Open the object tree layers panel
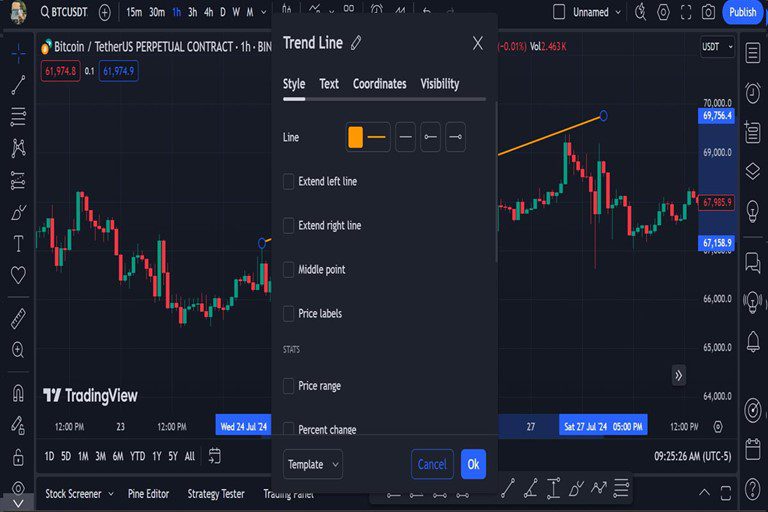This screenshot has width=768, height=512. pyautogui.click(x=753, y=171)
